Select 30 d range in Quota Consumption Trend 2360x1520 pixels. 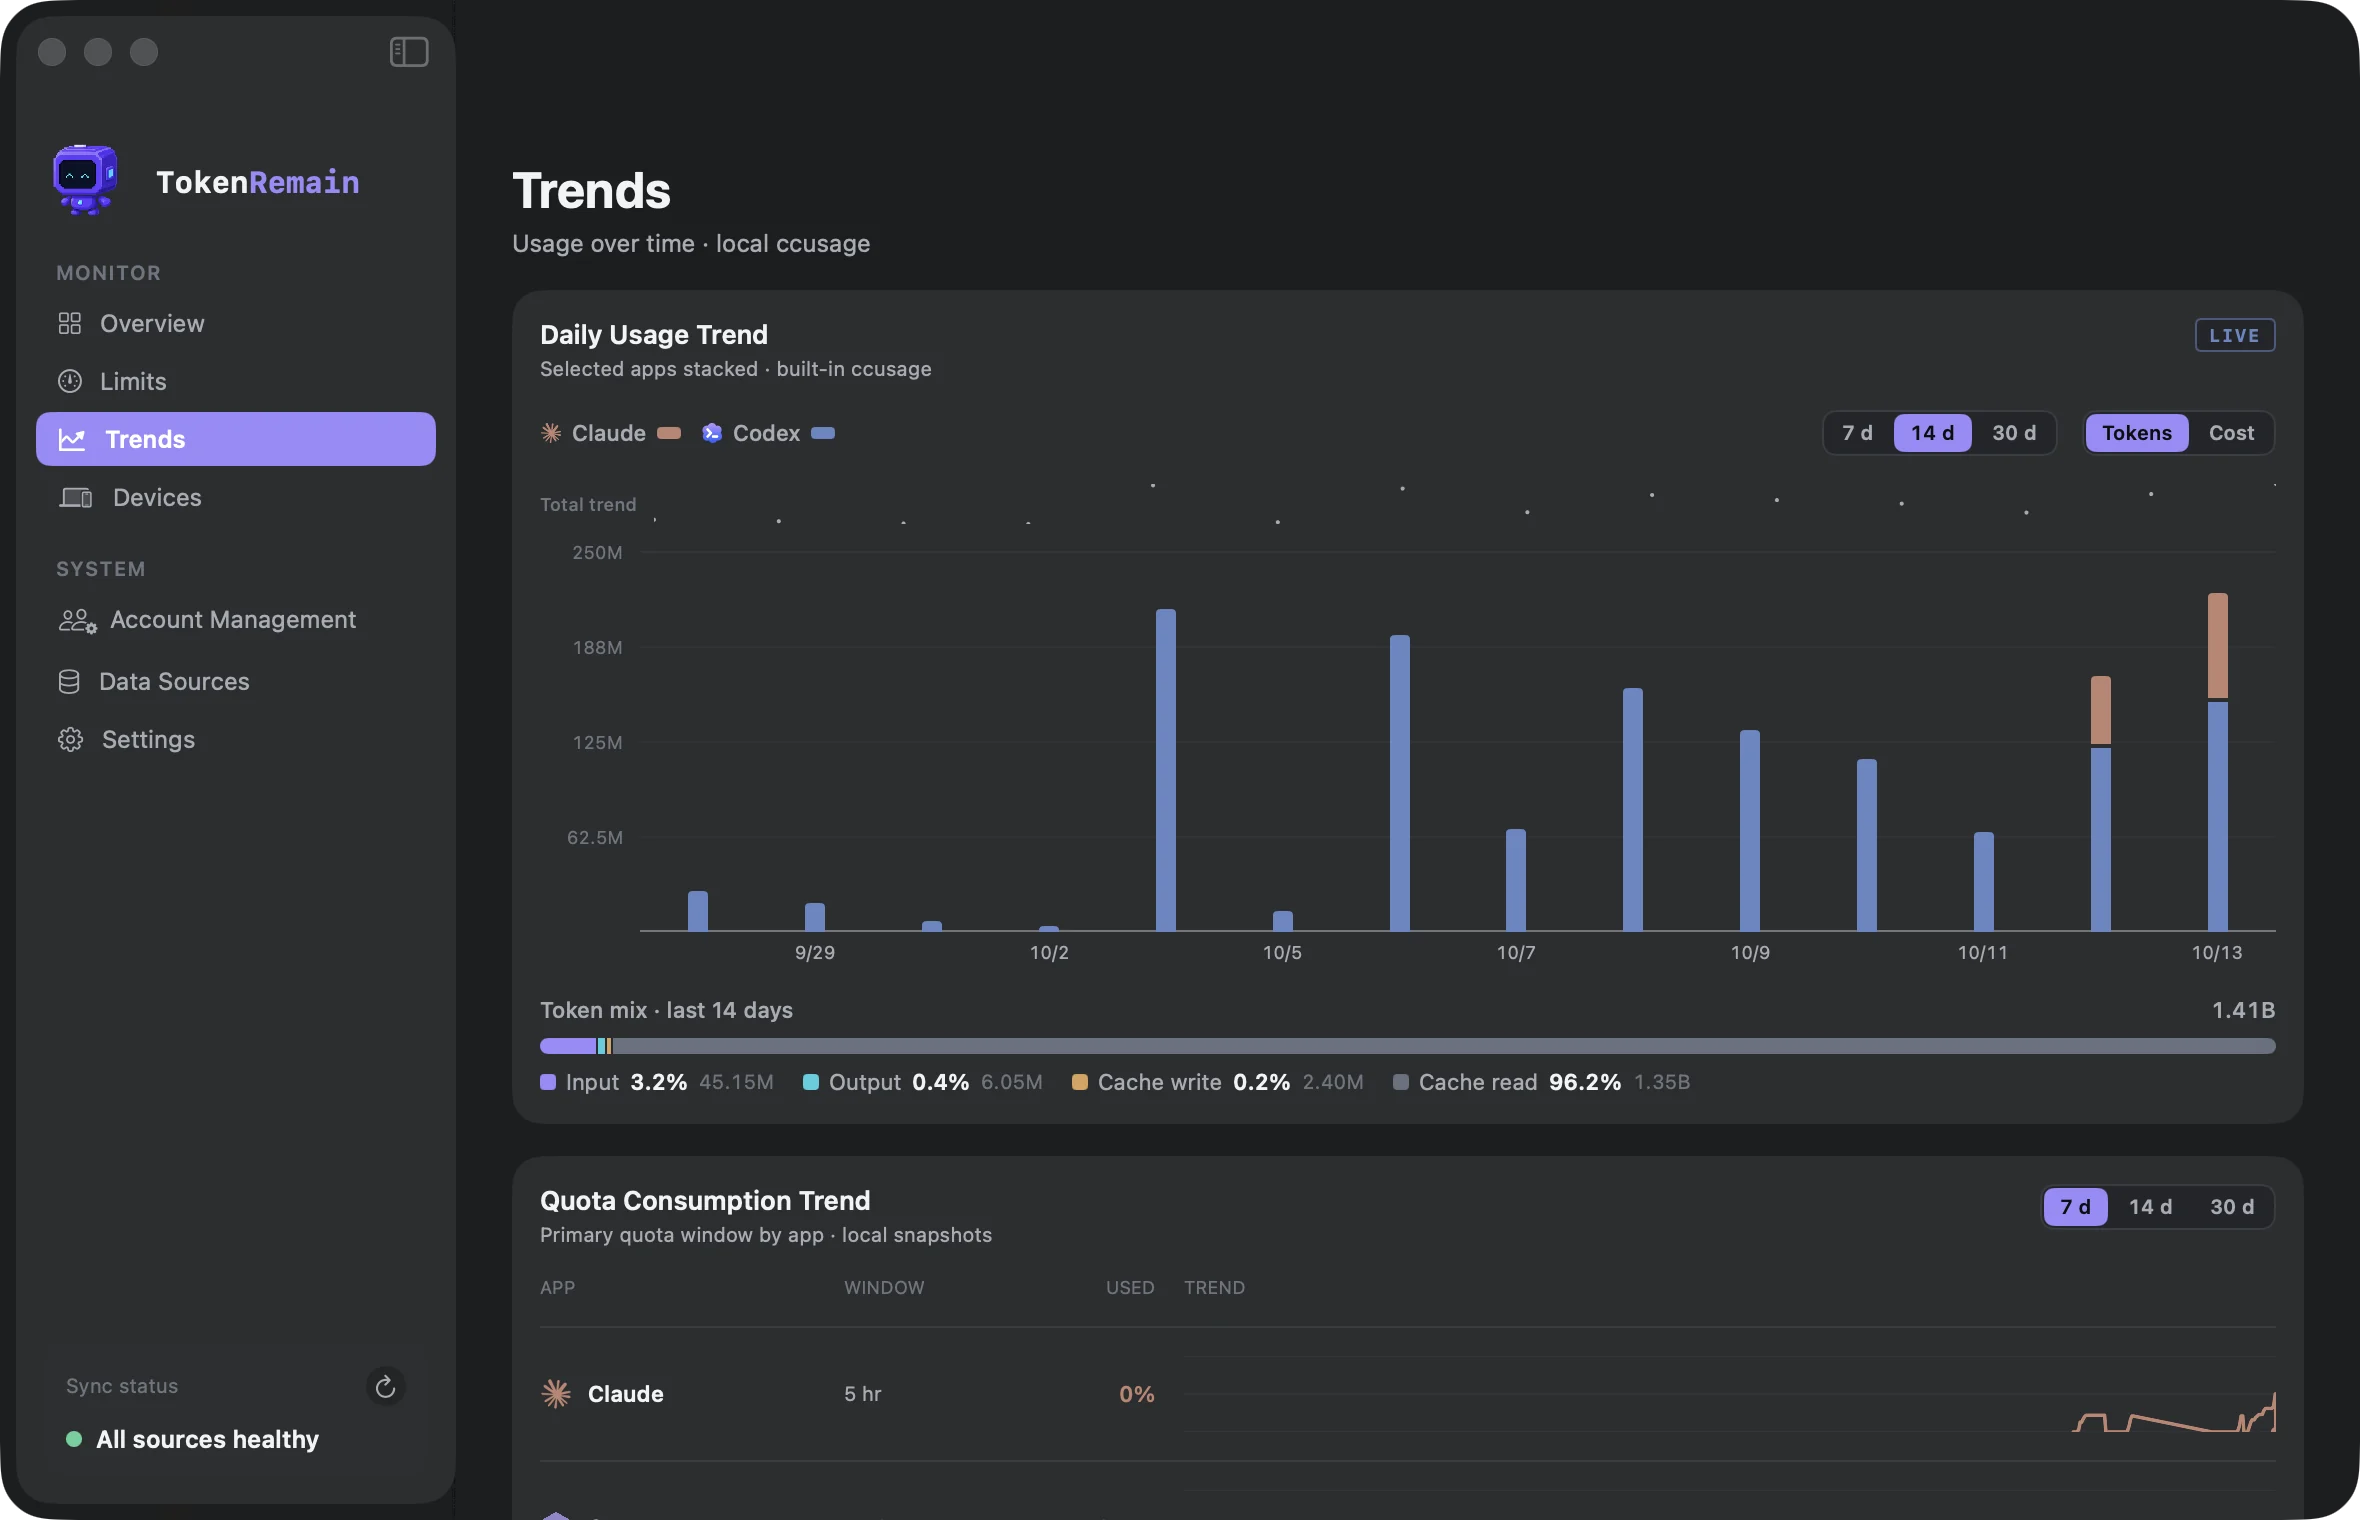(x=2232, y=1207)
